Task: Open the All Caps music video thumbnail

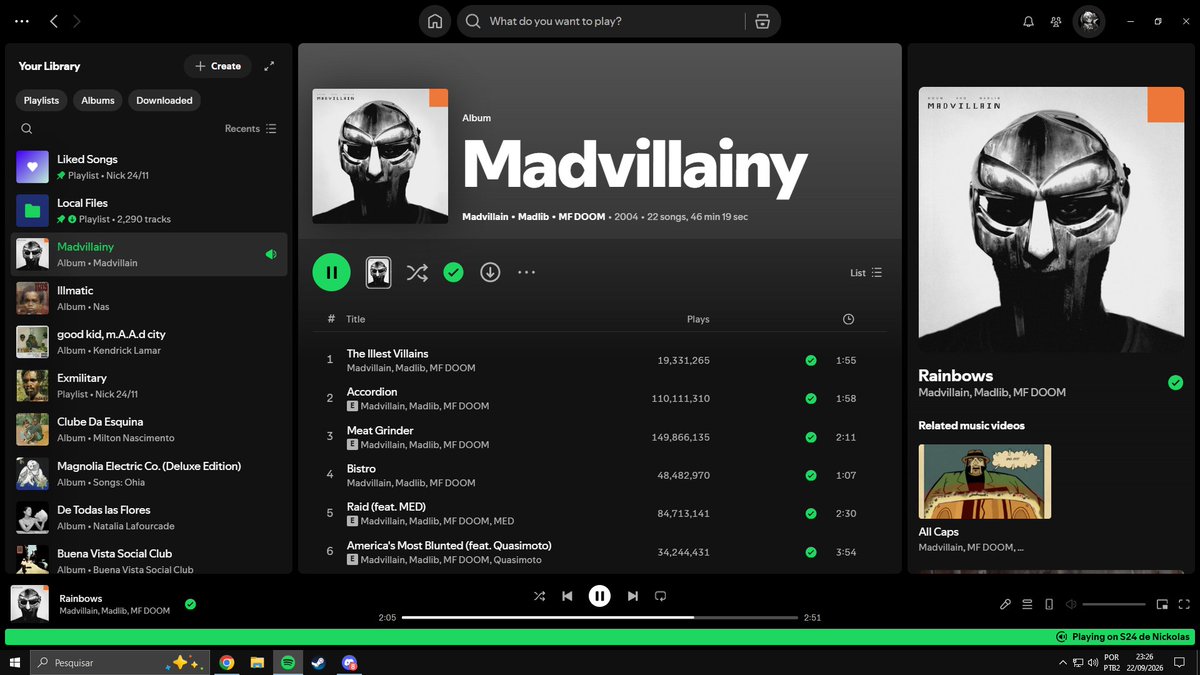Action: [985, 481]
